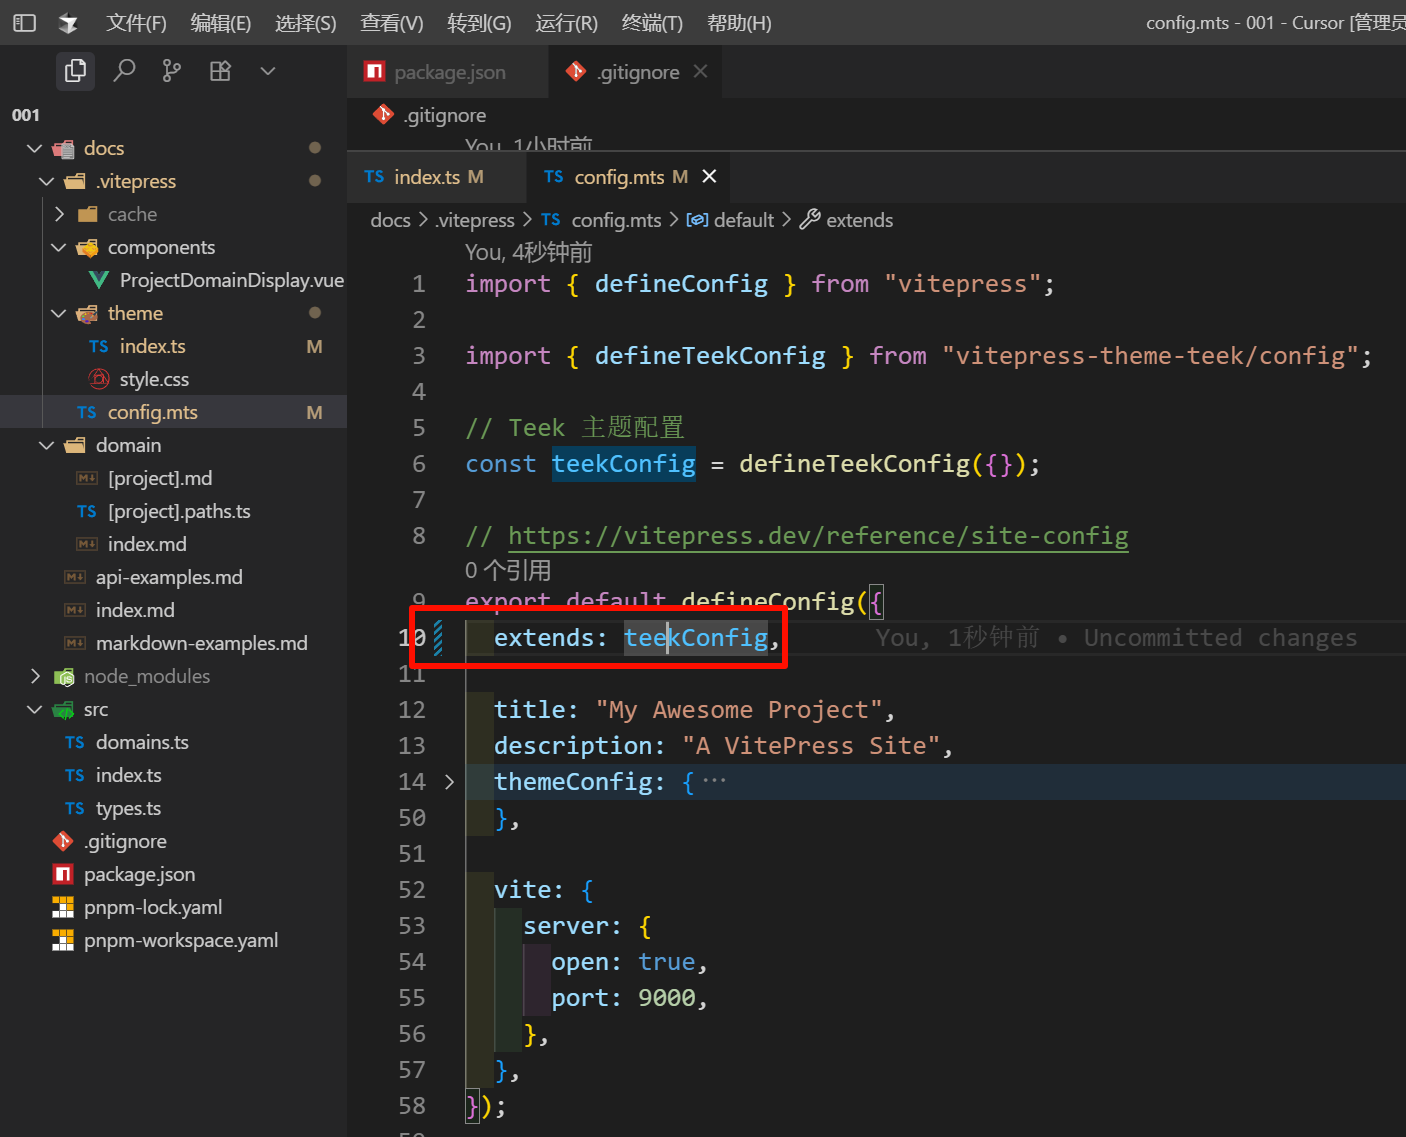Screen dimensions: 1406x1137
Task: Click the node_modules folder icon
Action: 63,677
